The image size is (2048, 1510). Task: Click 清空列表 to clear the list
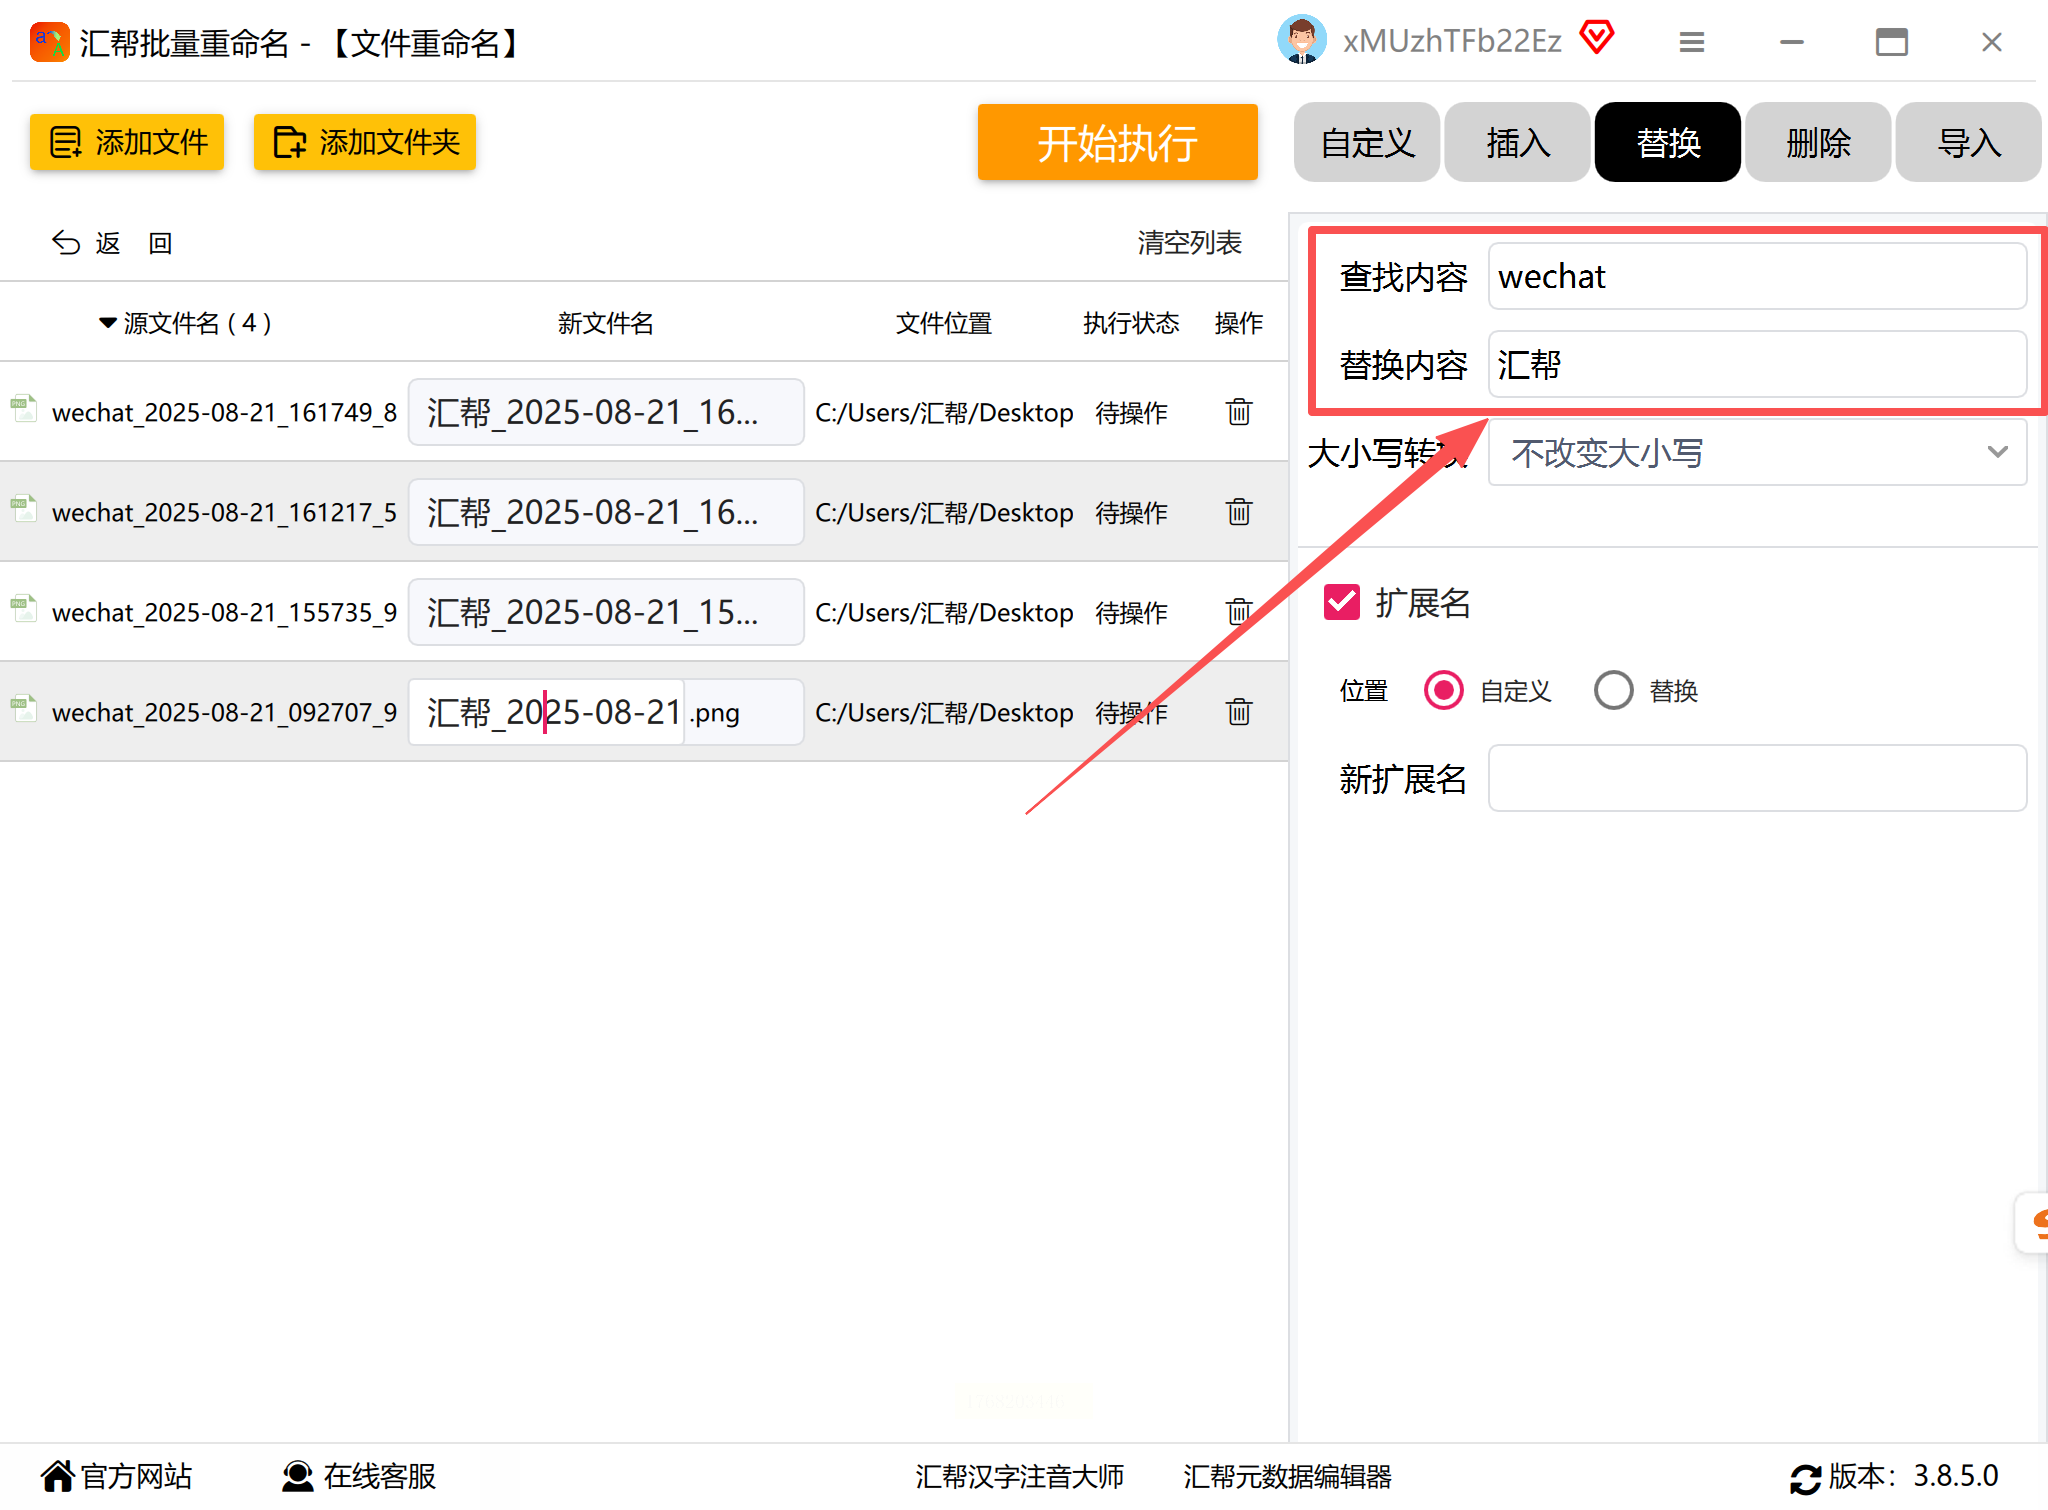(x=1189, y=243)
